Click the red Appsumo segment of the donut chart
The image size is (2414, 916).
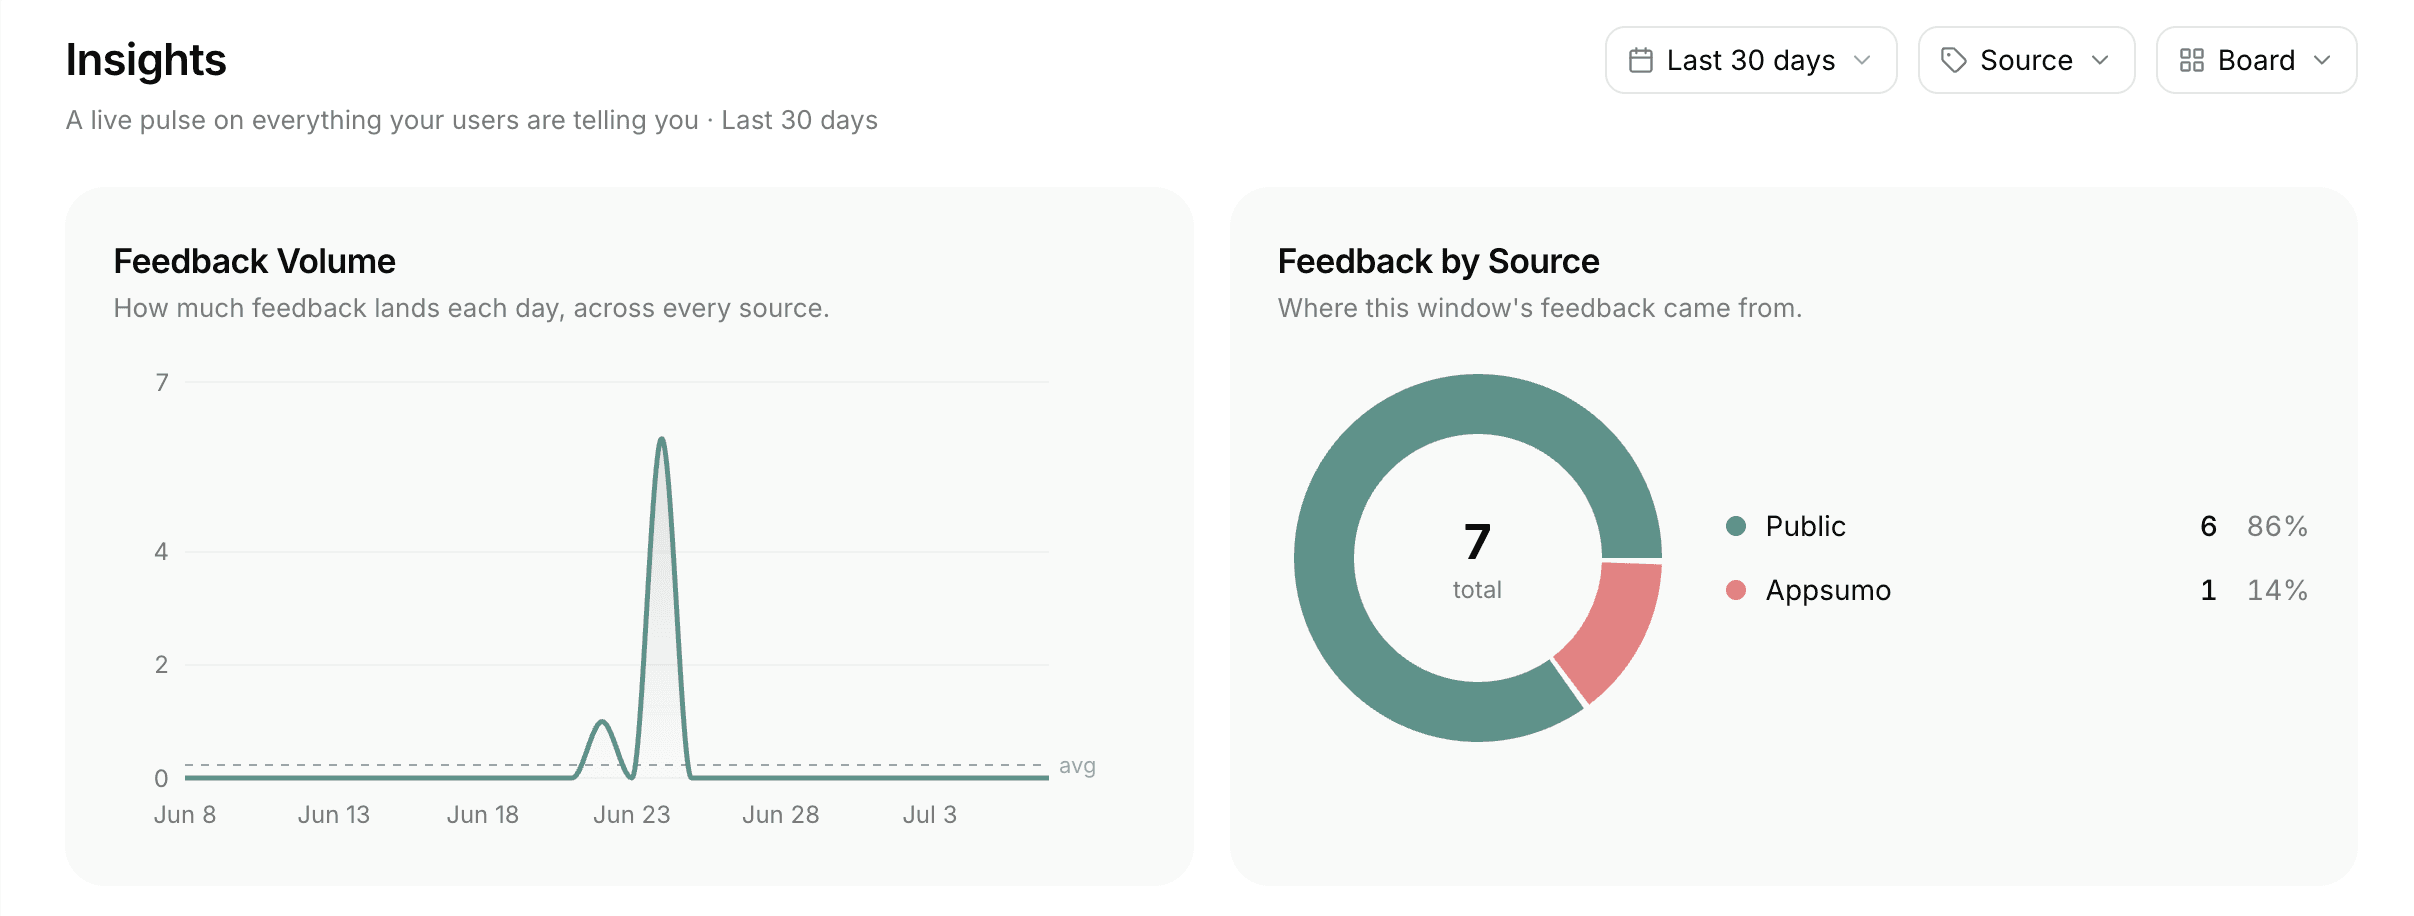1614,628
